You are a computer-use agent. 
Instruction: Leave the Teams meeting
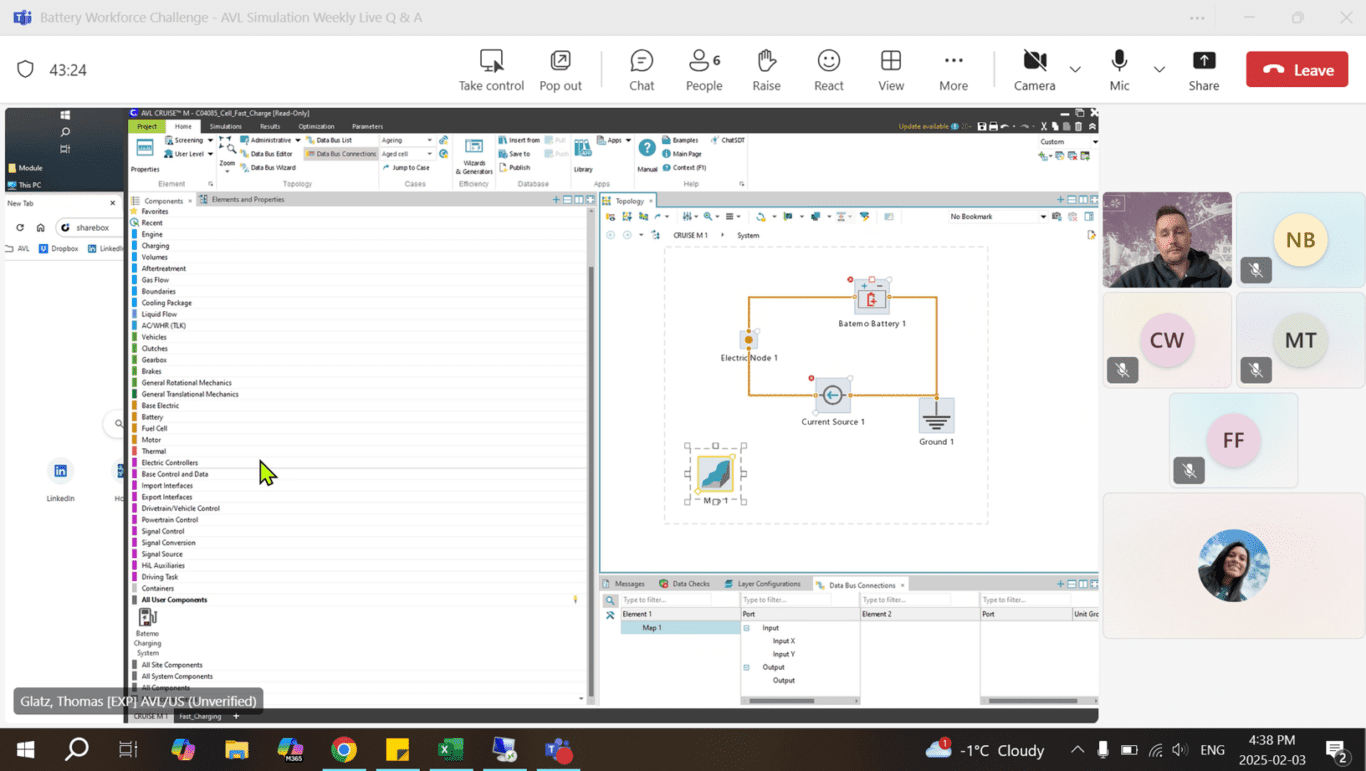tap(1297, 70)
